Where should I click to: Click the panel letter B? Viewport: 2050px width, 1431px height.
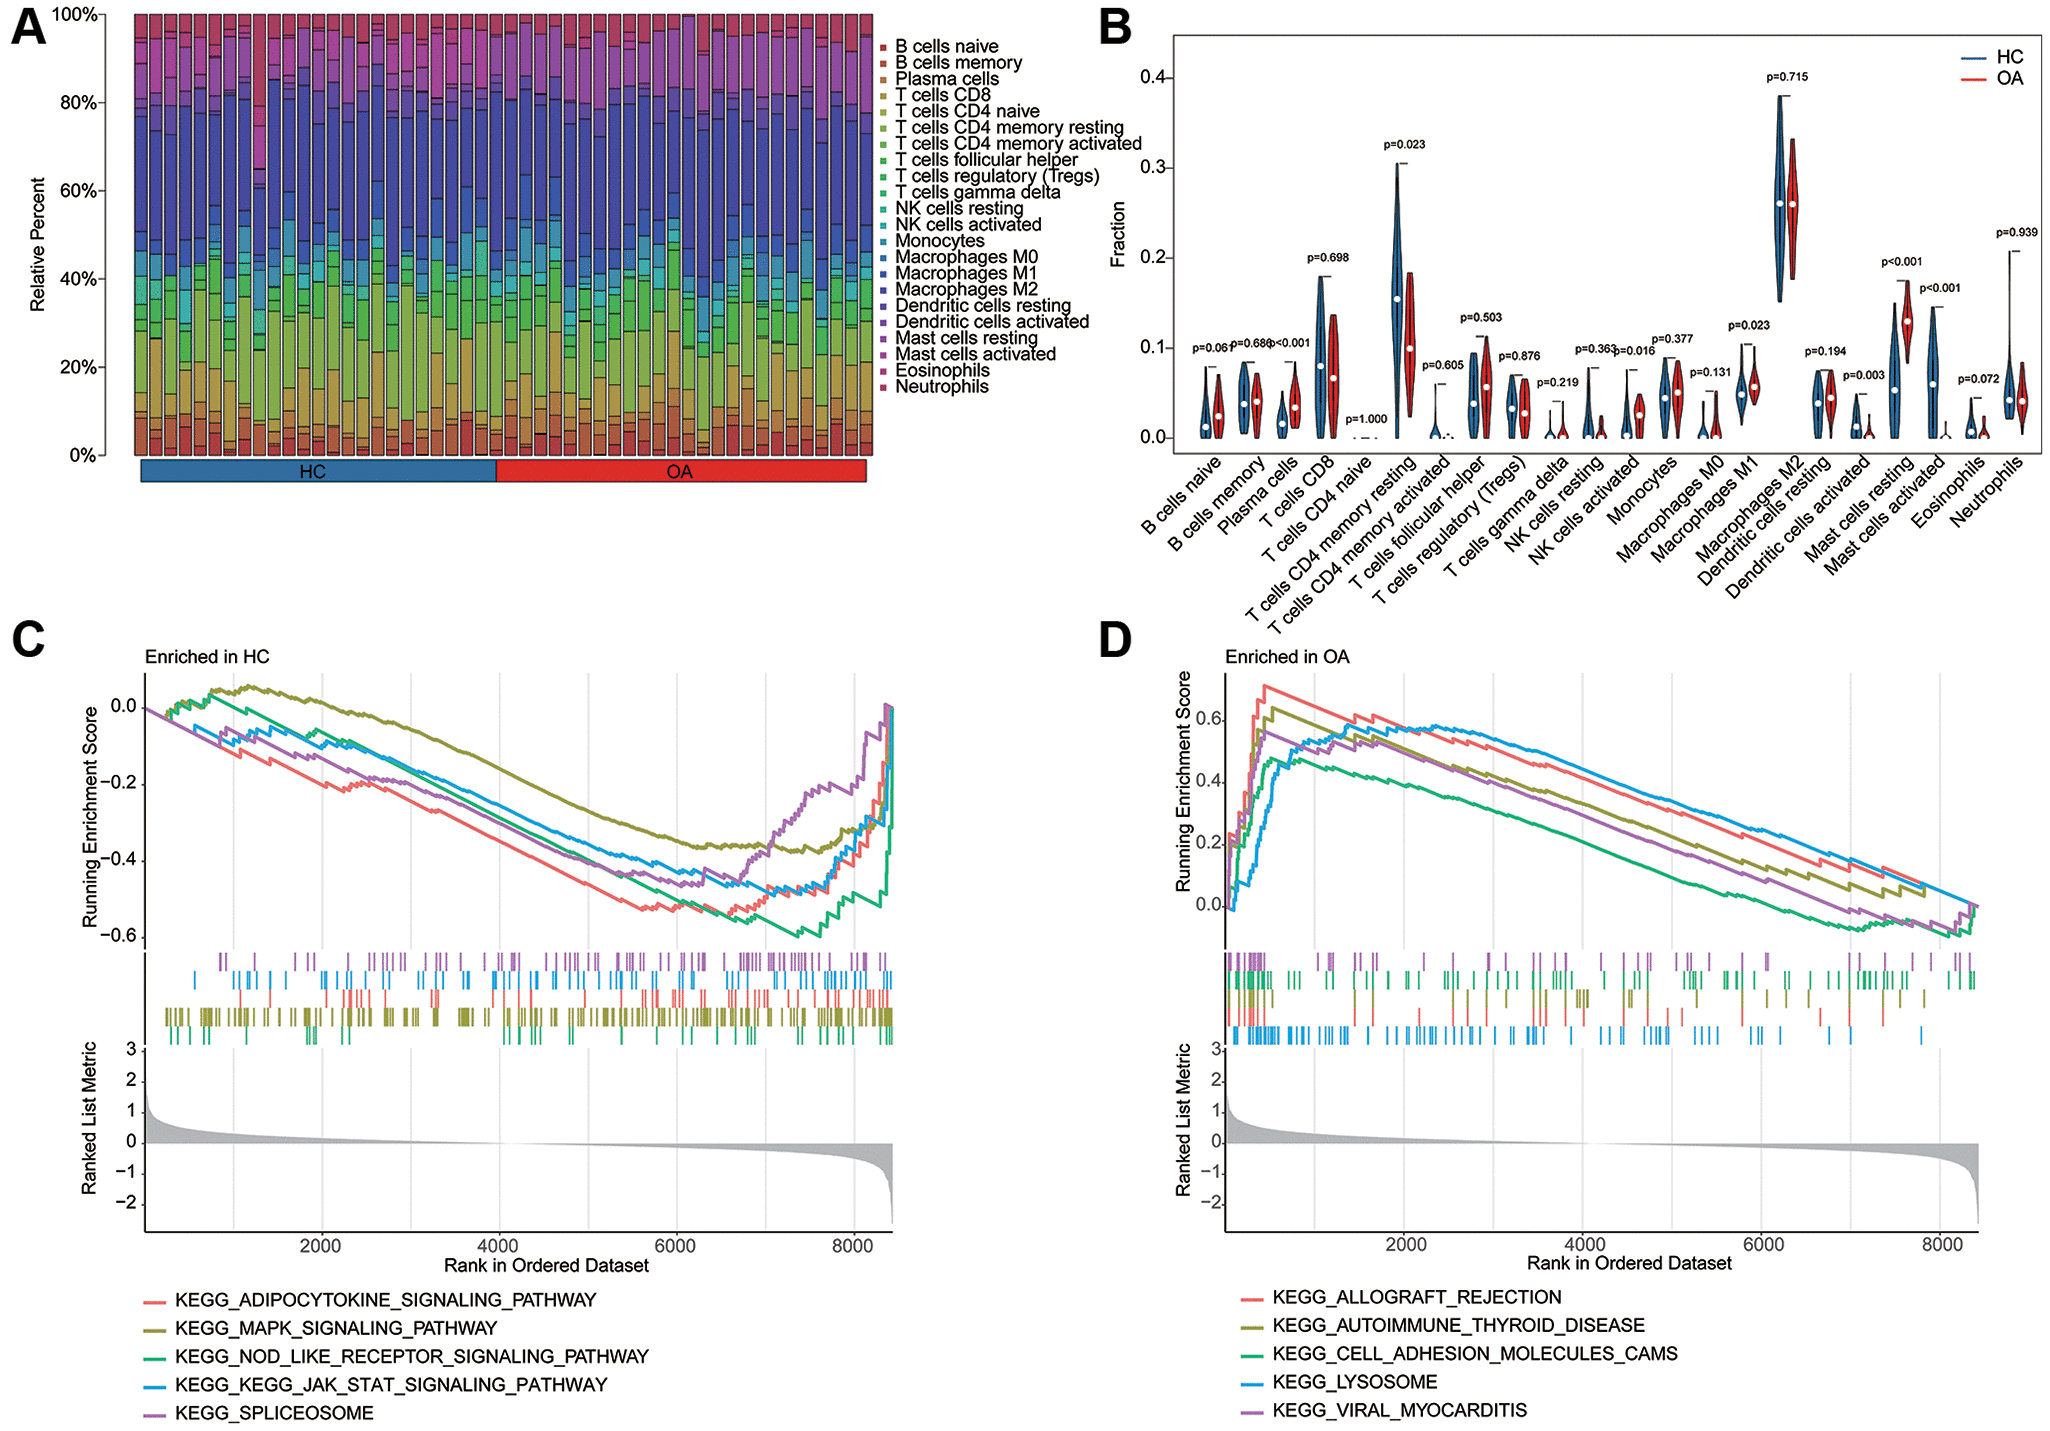click(x=1115, y=27)
